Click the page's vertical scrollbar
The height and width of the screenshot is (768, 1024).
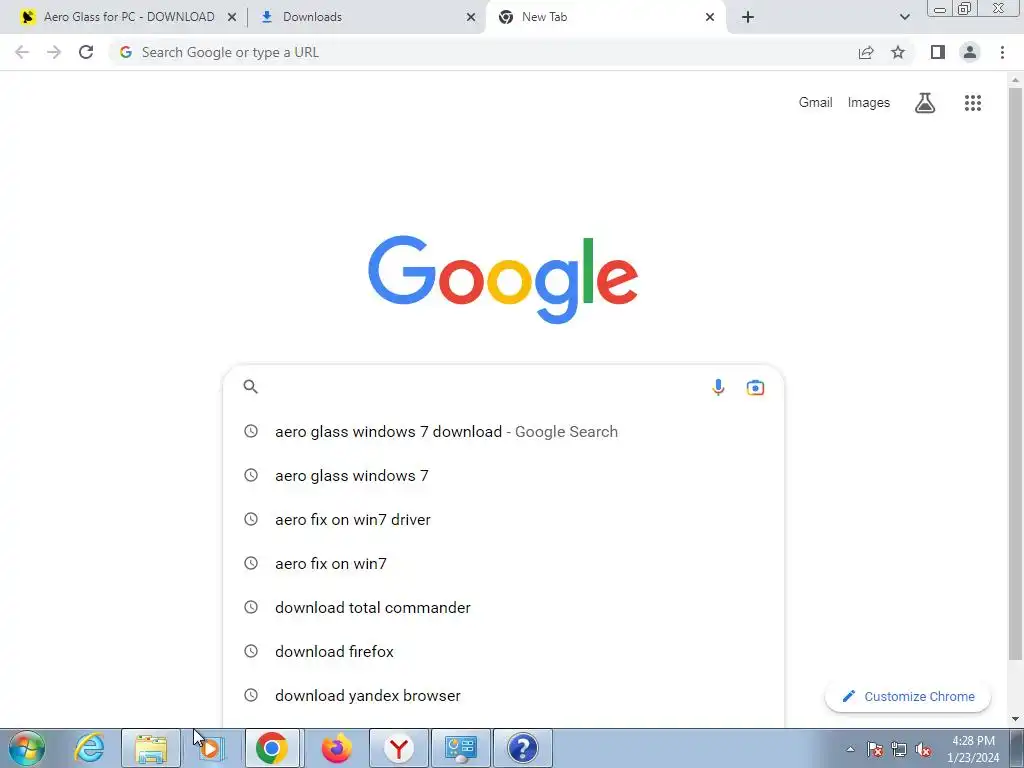tap(1015, 372)
